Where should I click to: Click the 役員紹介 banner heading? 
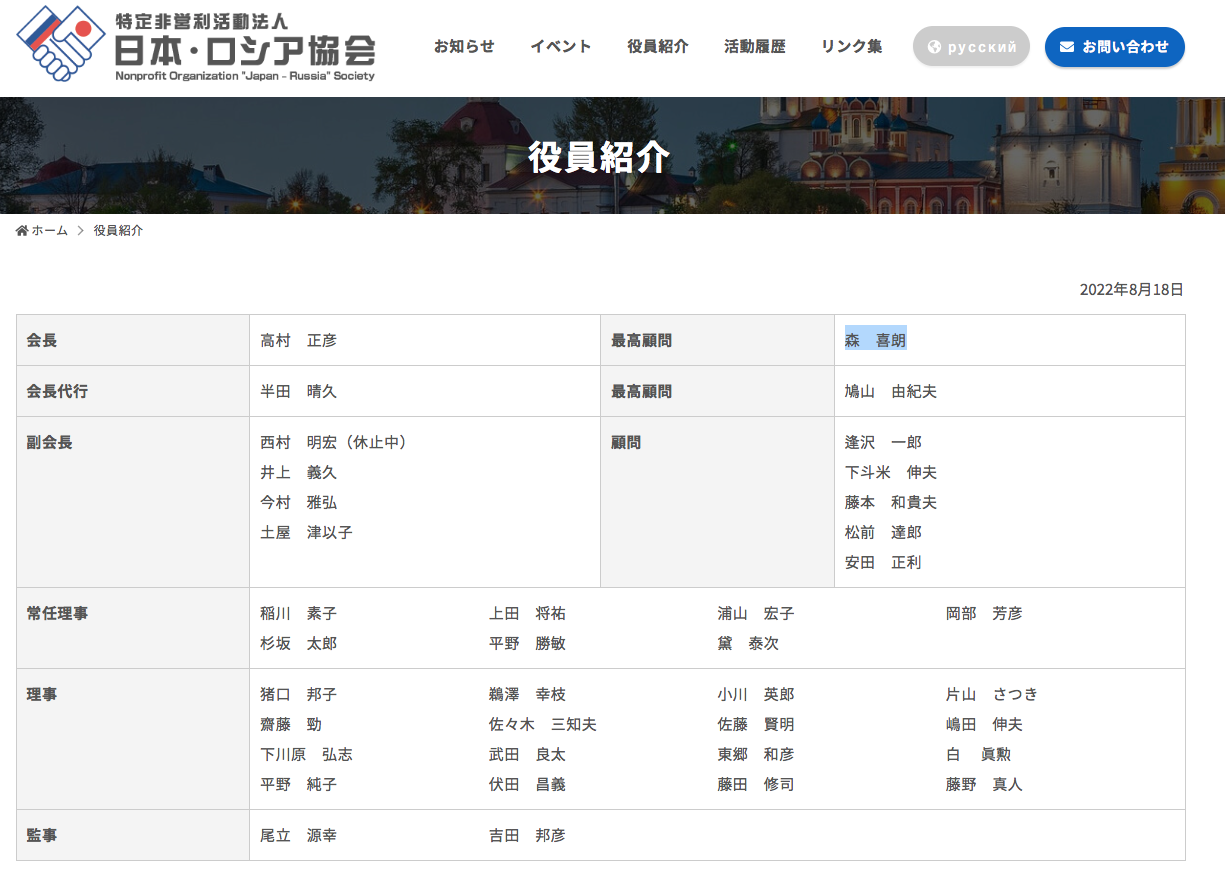click(x=599, y=157)
